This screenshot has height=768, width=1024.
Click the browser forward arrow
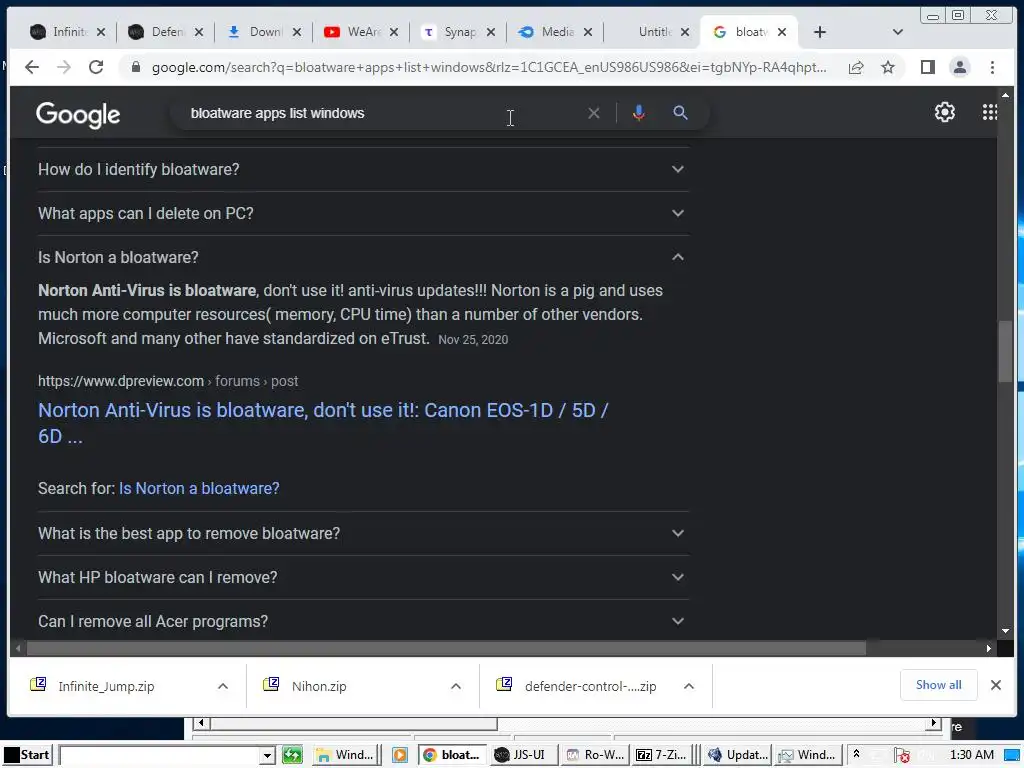click(x=63, y=67)
